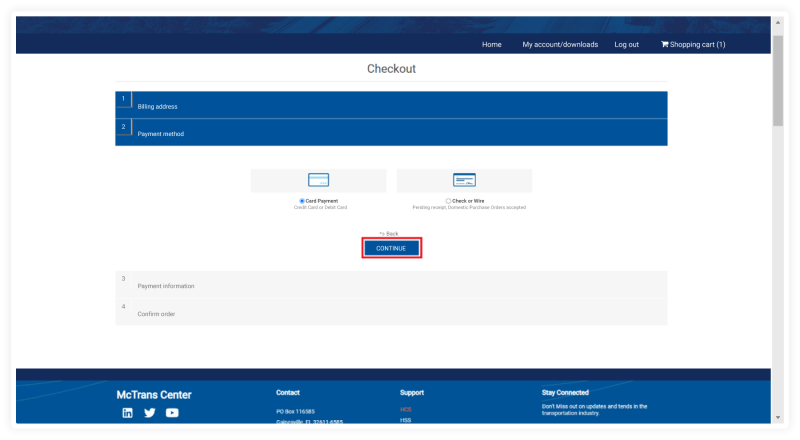Click the check or wire icon
Viewport: 800px width, 440px height.
click(464, 180)
